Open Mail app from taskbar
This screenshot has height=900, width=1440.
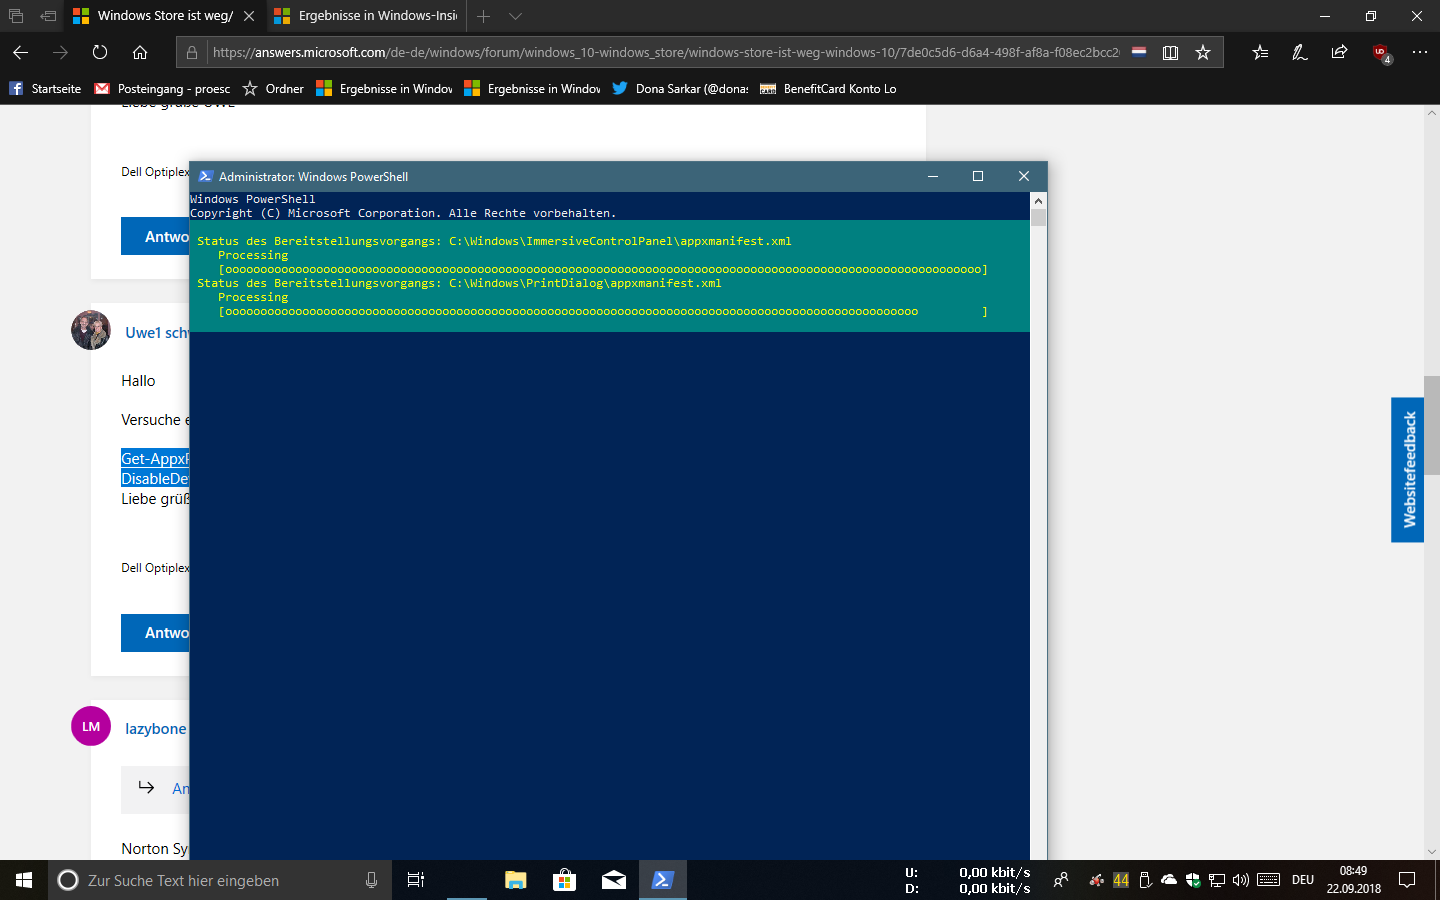613,880
